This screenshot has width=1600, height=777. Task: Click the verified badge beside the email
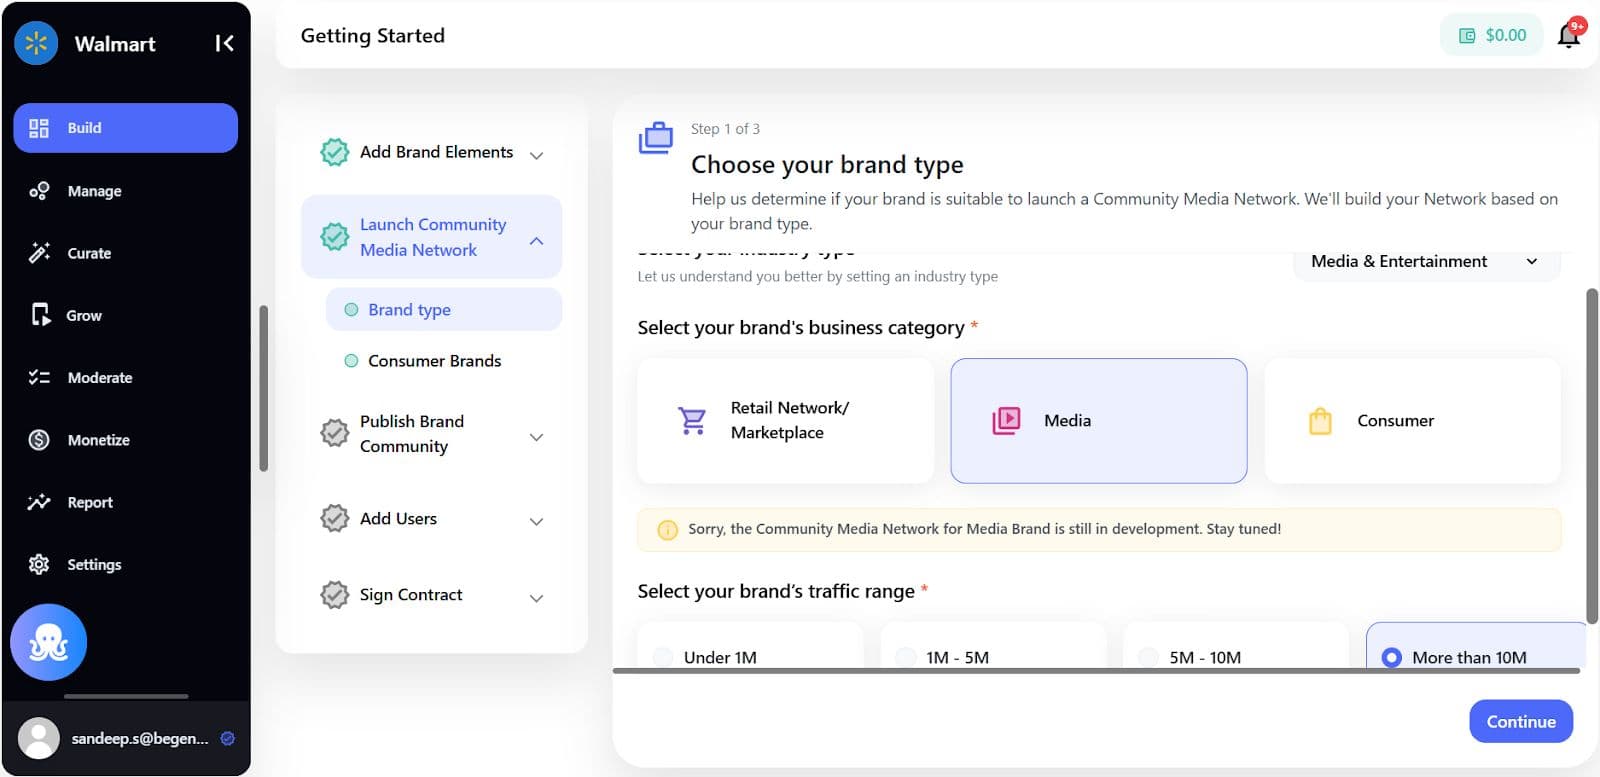click(227, 738)
